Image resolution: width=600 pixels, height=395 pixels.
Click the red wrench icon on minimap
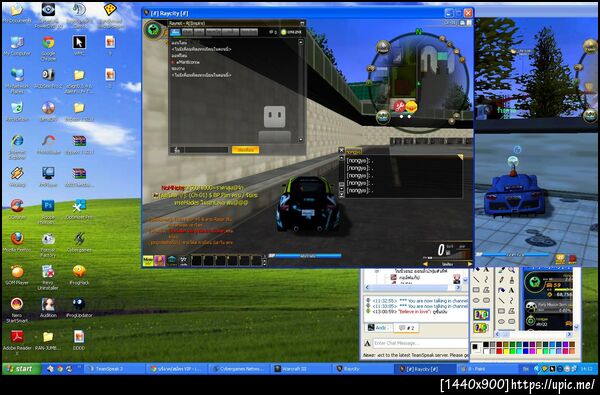[399, 106]
